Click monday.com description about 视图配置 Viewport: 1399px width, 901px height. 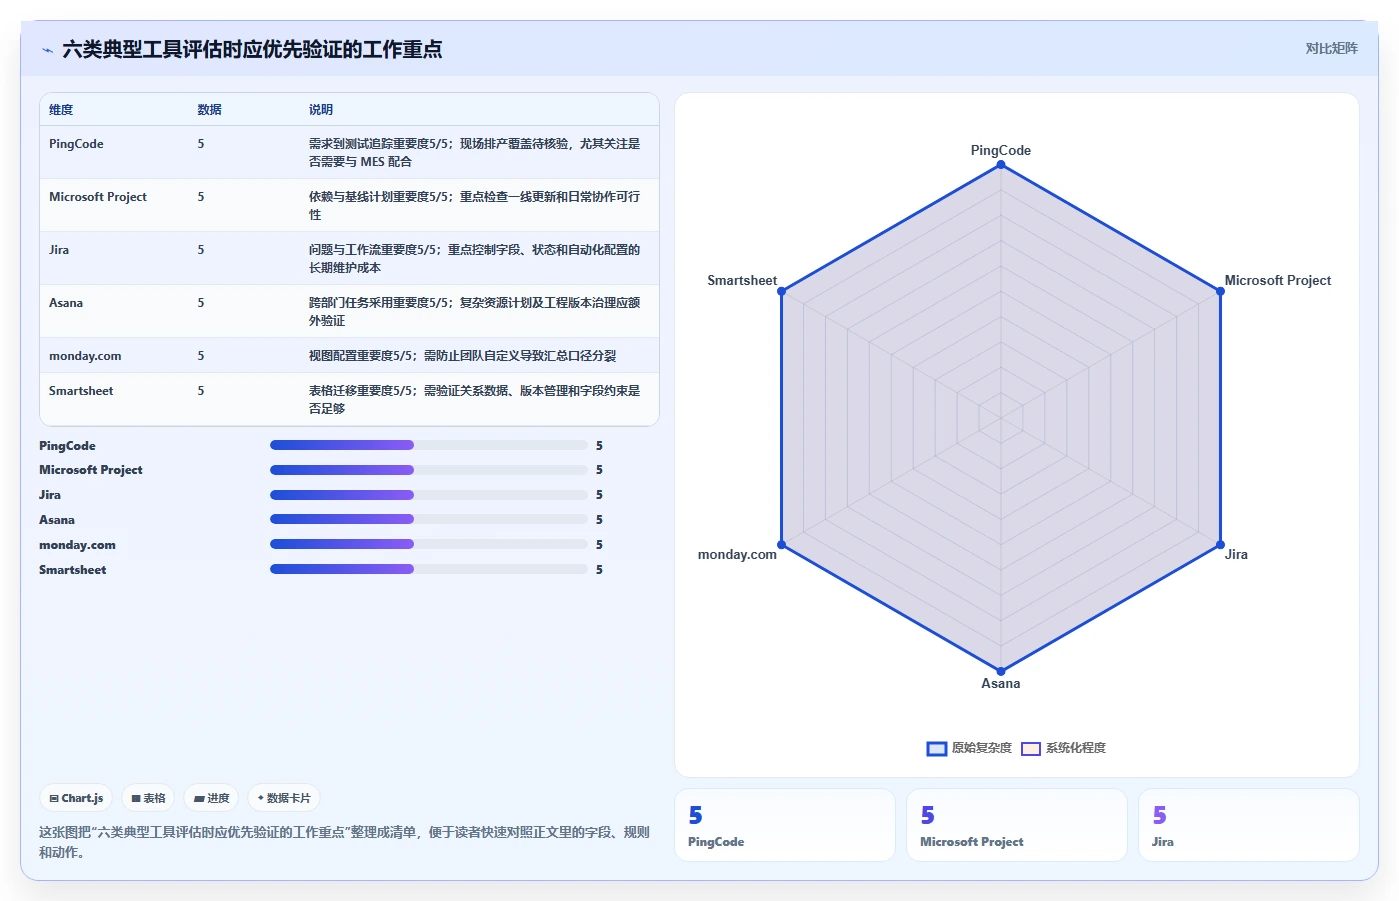462,356
